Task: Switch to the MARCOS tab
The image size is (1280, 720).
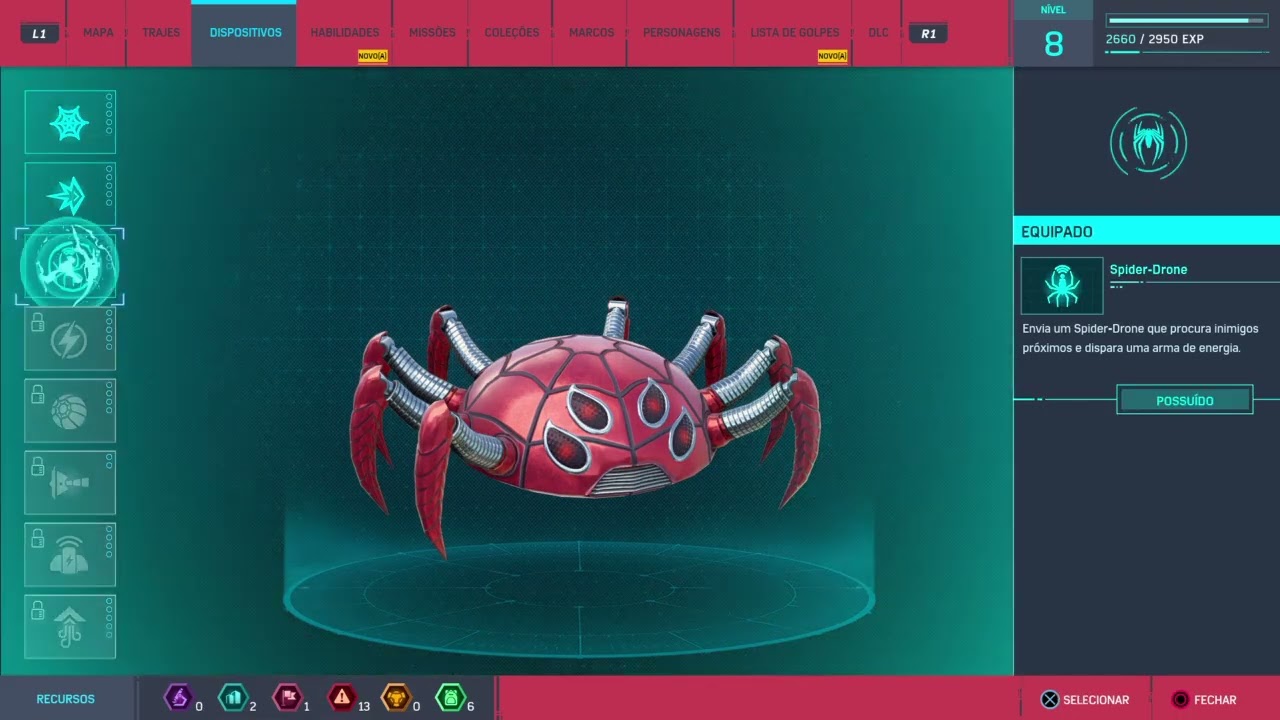Action: click(x=592, y=33)
